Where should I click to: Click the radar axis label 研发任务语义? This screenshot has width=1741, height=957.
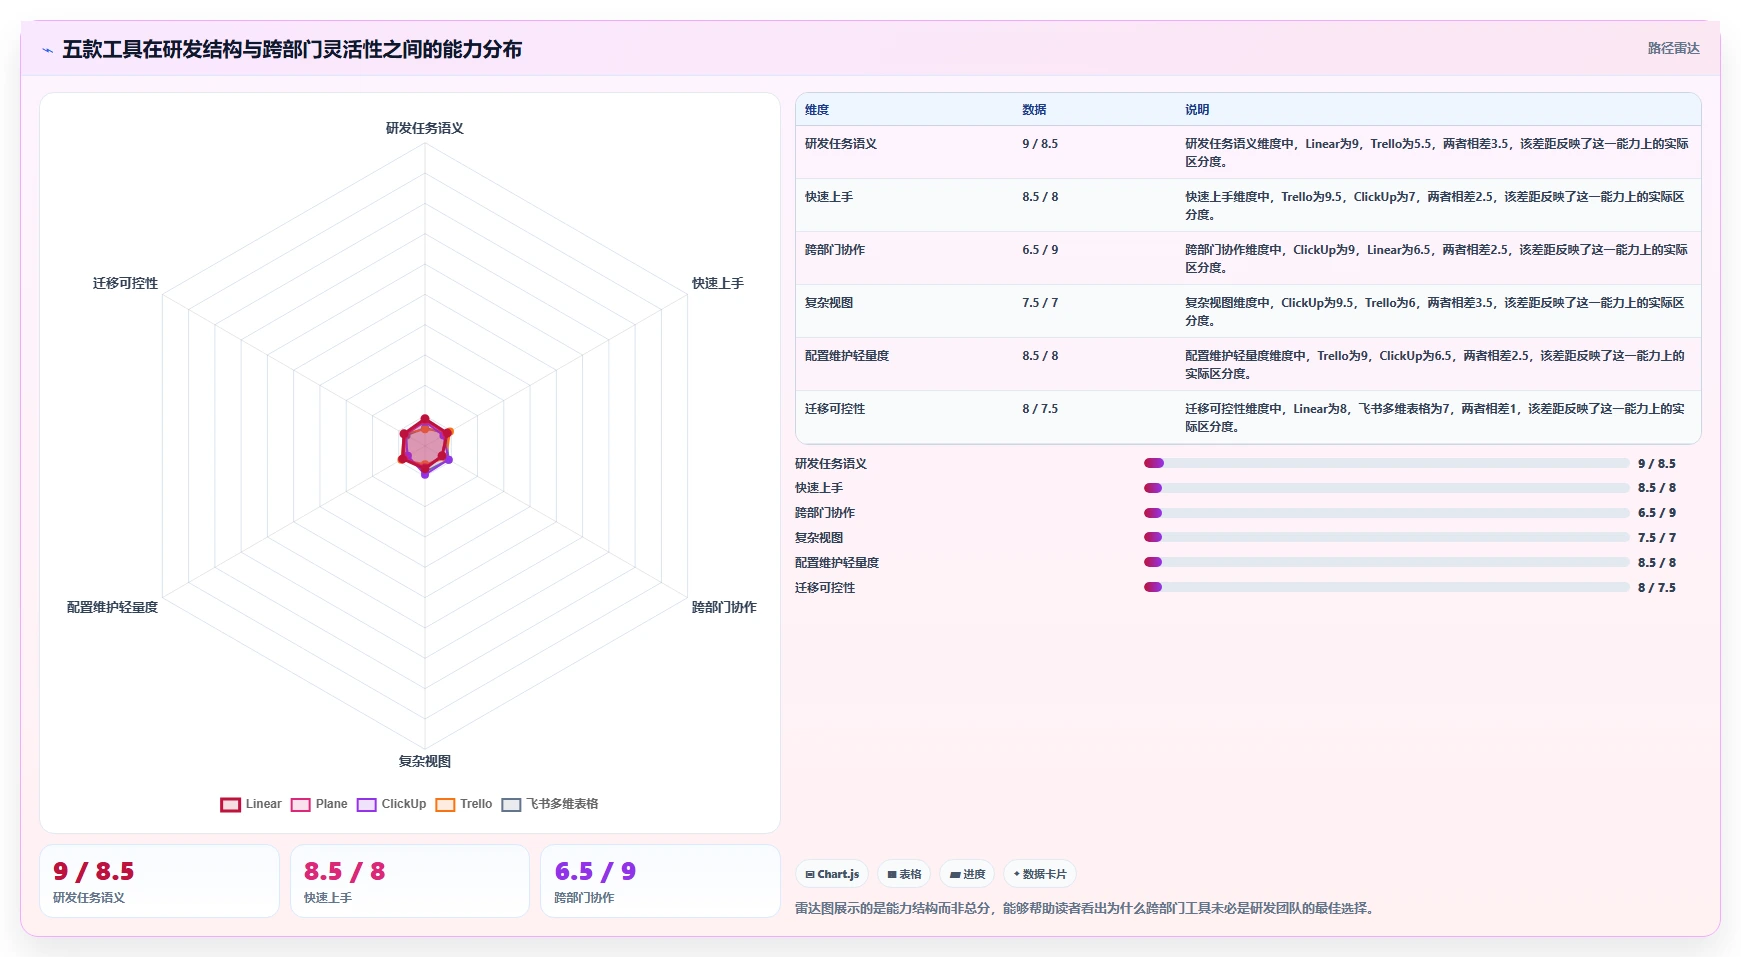coord(425,128)
